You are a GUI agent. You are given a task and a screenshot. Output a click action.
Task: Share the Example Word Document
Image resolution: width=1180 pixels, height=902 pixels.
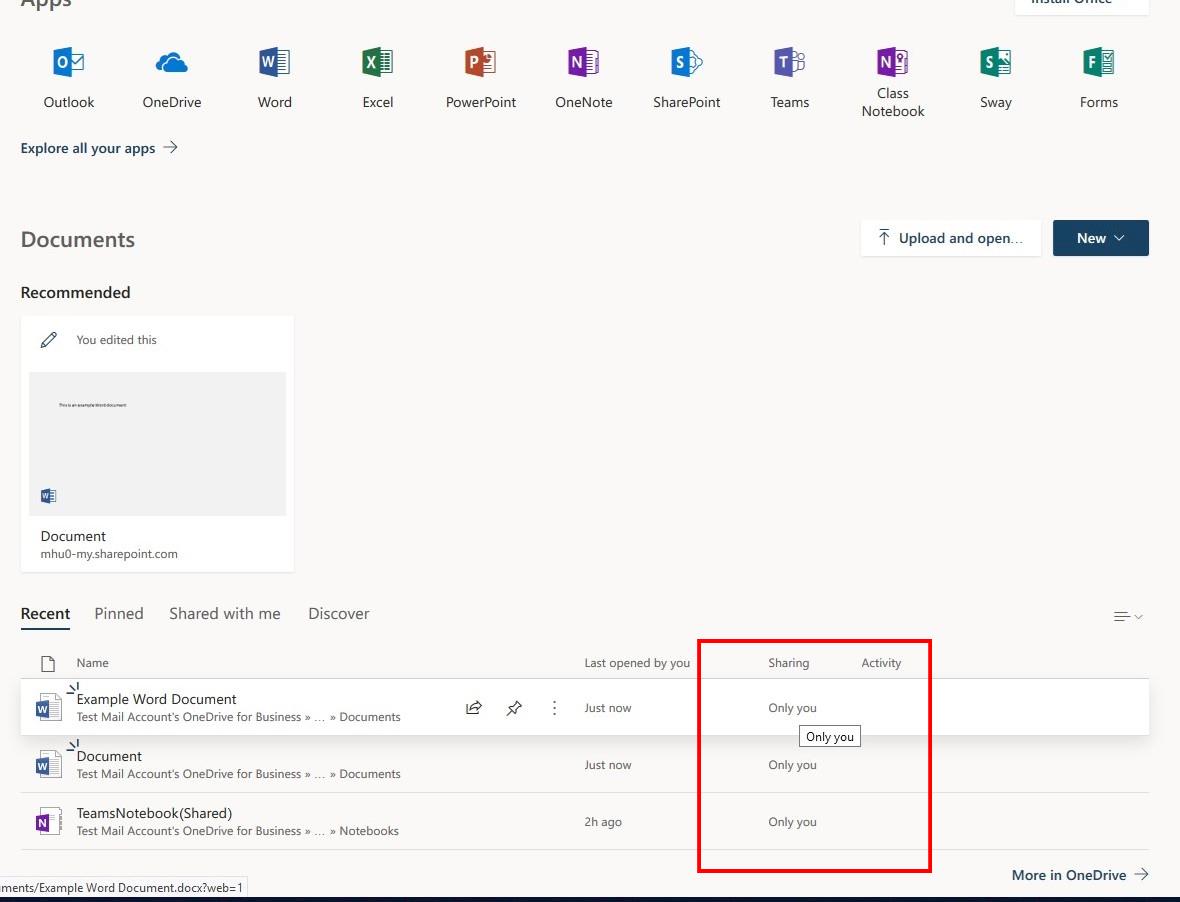coord(474,708)
